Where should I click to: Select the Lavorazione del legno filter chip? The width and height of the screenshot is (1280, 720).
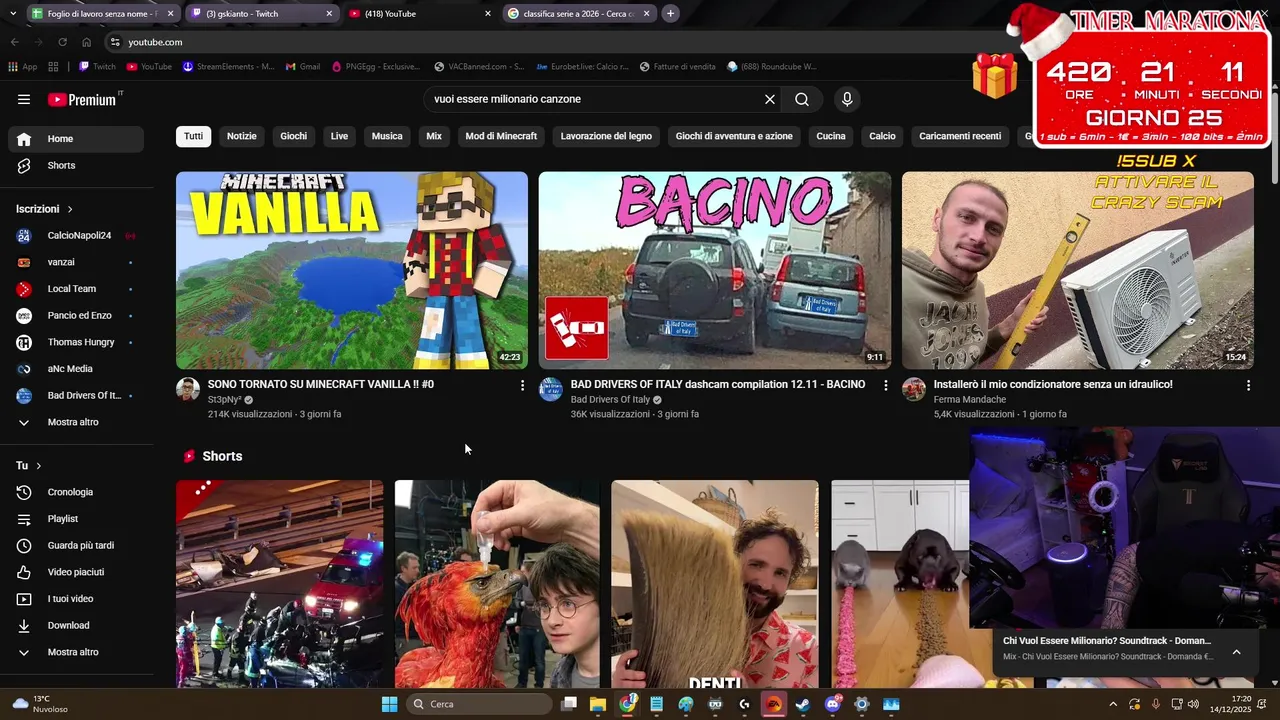[x=606, y=136]
